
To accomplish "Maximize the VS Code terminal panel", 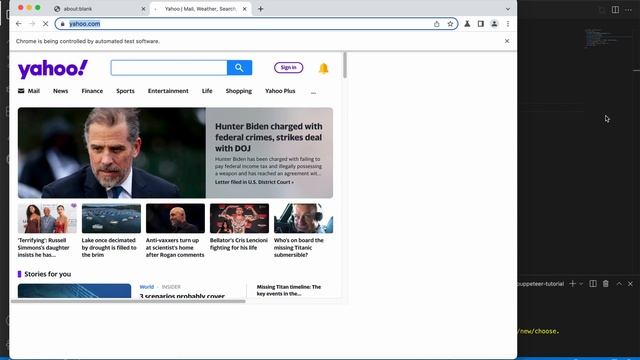I will pyautogui.click(x=619, y=284).
